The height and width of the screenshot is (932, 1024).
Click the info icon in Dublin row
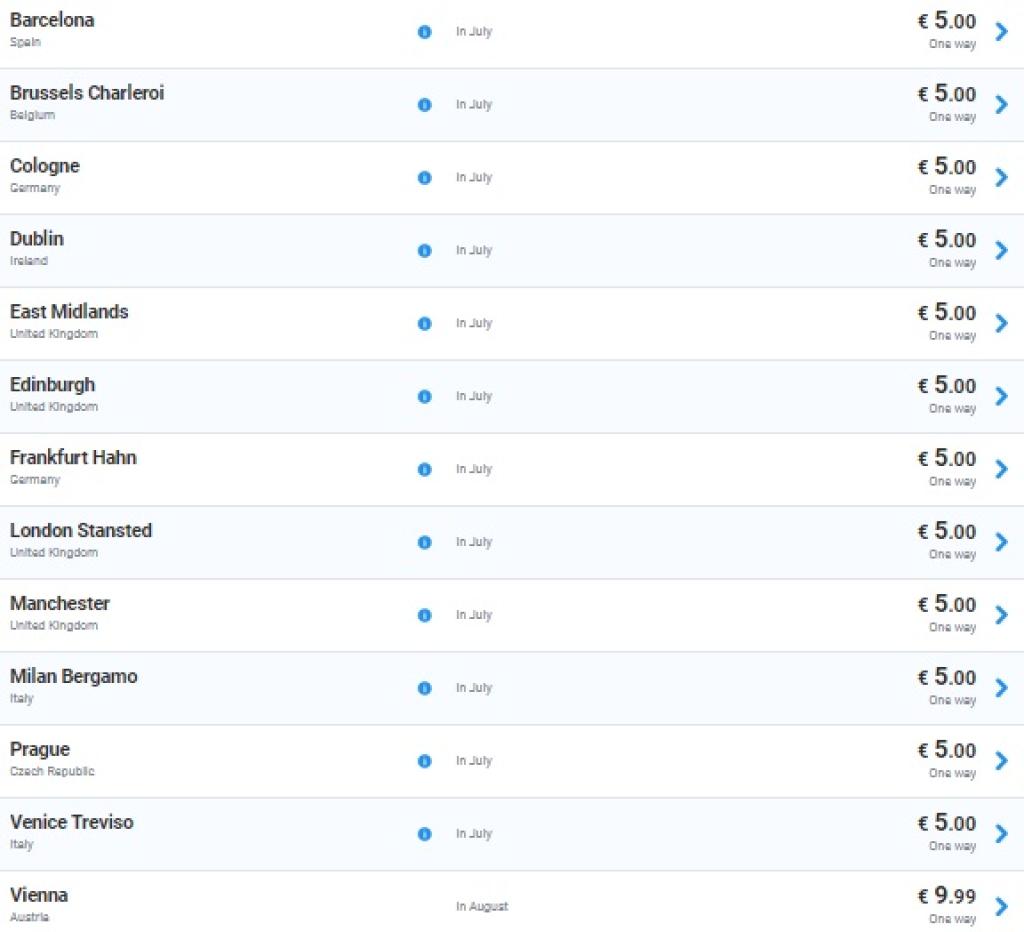point(424,251)
